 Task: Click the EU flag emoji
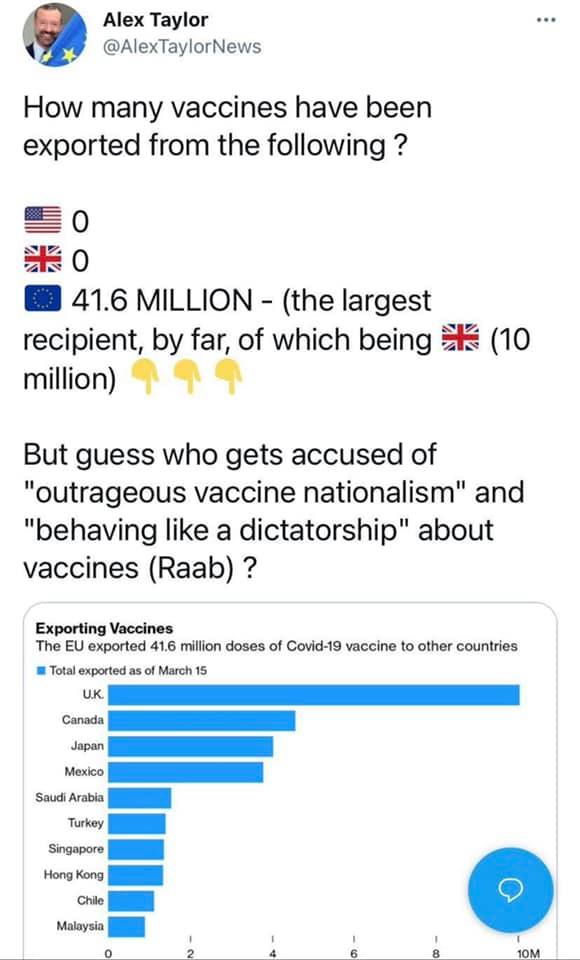click(43, 299)
